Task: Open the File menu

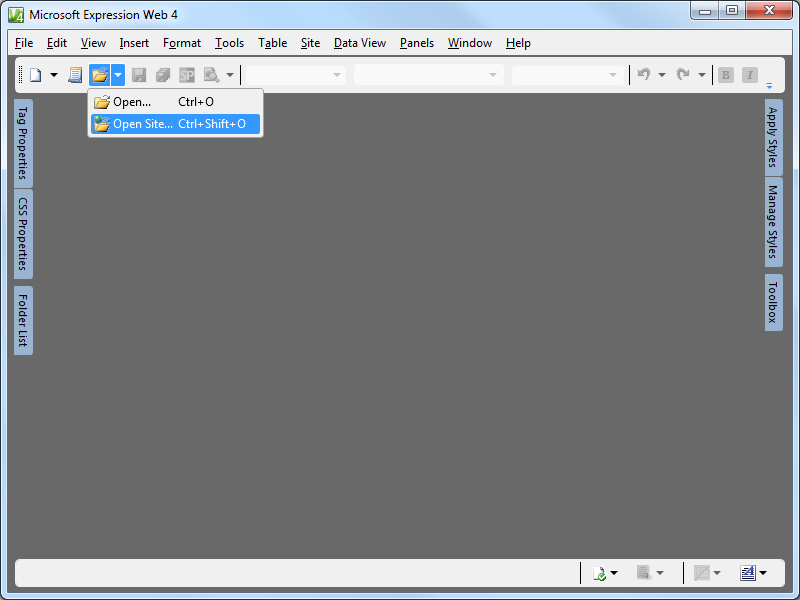Action: (x=24, y=43)
